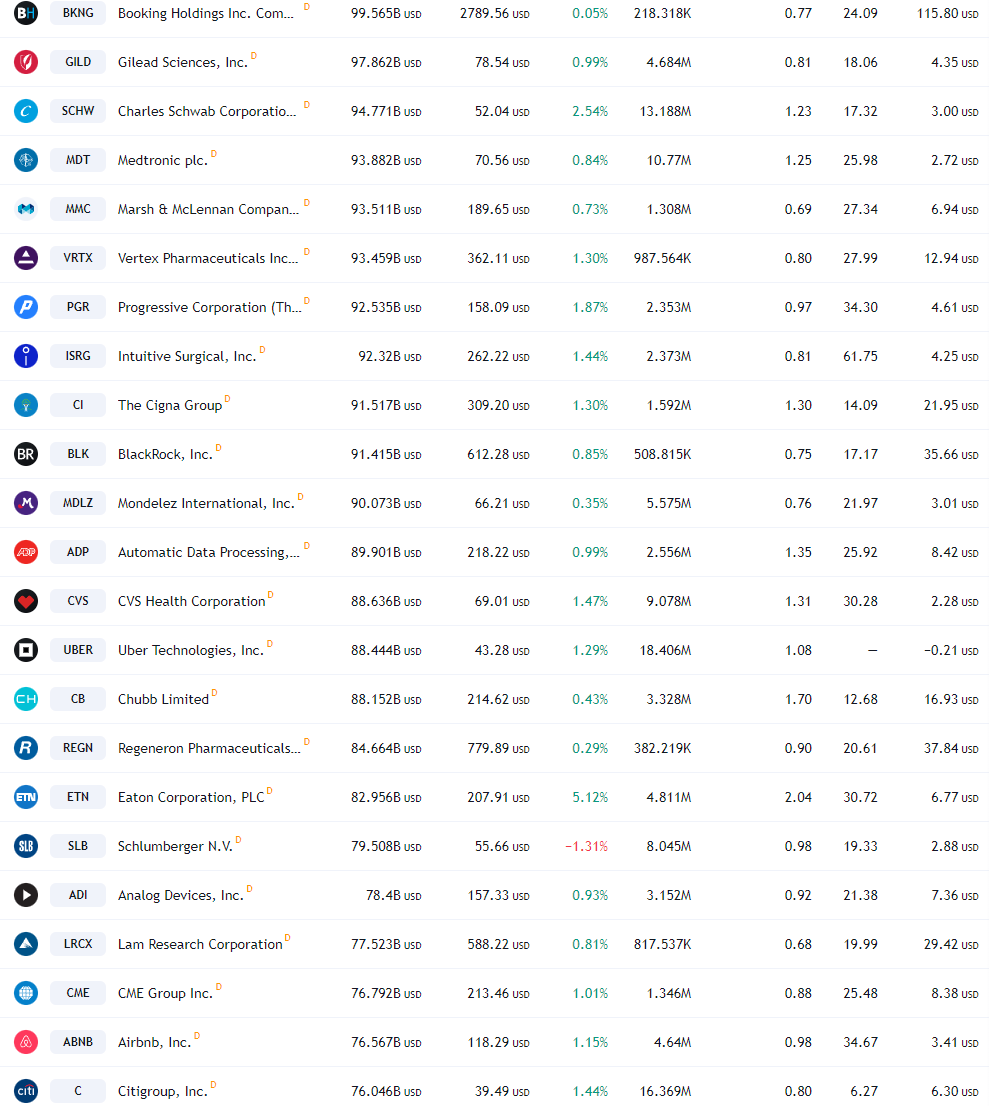
Task: Open Schlumberger N.V. company link
Action: [x=175, y=846]
